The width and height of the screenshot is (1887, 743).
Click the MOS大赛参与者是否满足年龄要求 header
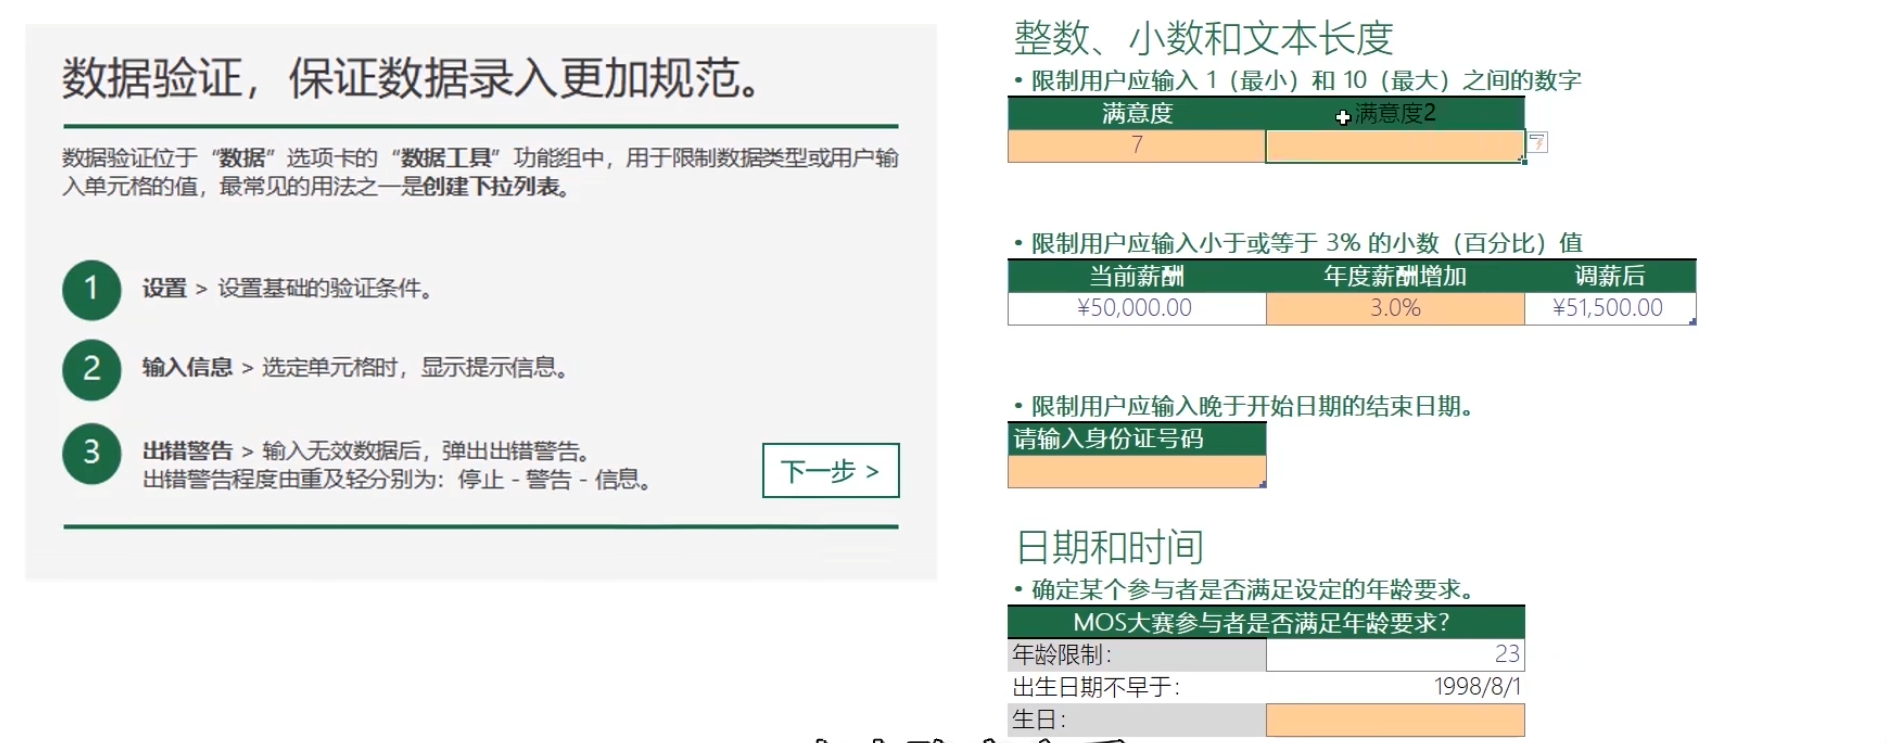click(x=1265, y=622)
